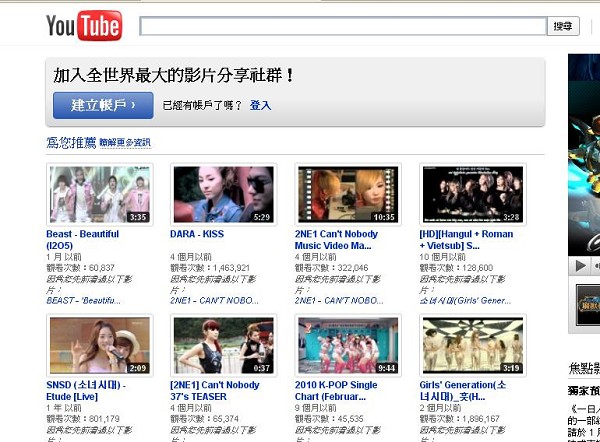Open the 瞭解更多資訊 link
The height and width of the screenshot is (442, 600).
125,143
